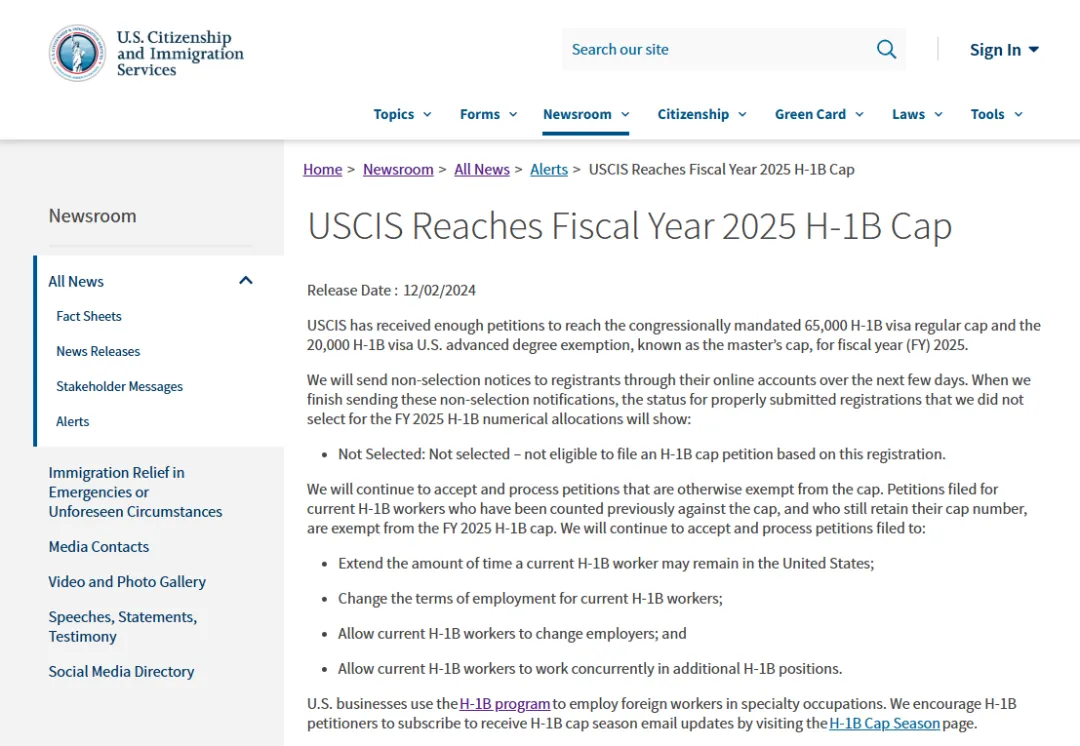The width and height of the screenshot is (1080, 746).
Task: Open Speeches, Statements, Testimony link
Action: [x=123, y=626]
